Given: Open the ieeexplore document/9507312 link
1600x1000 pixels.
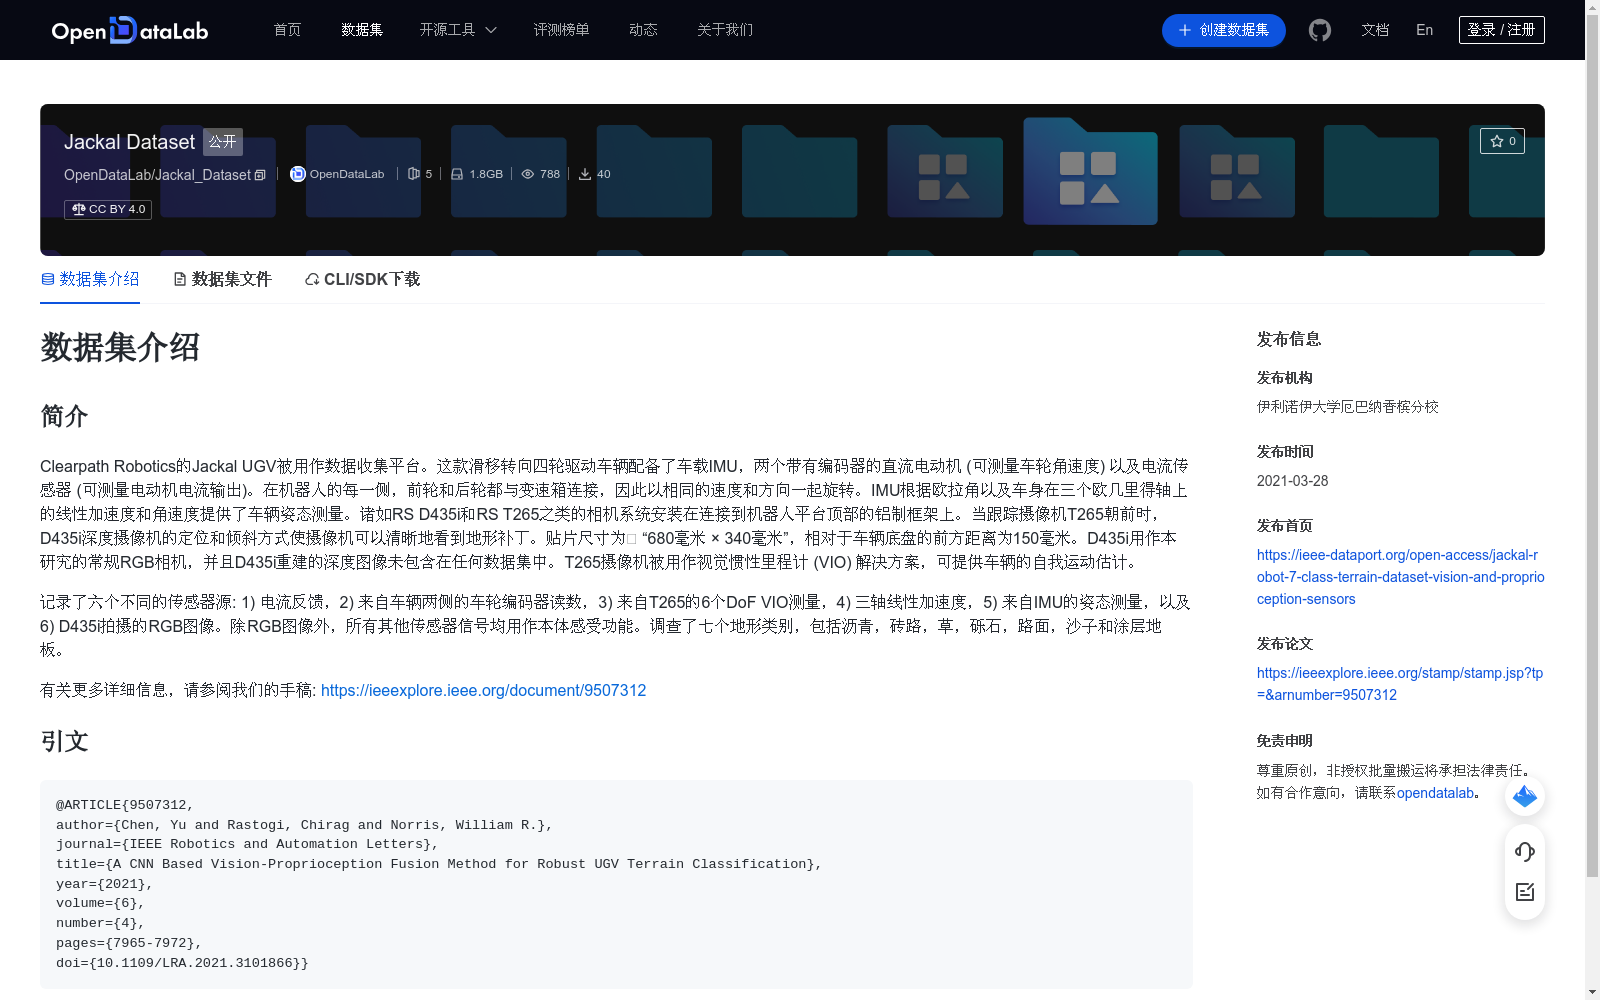Looking at the screenshot, I should [x=483, y=690].
